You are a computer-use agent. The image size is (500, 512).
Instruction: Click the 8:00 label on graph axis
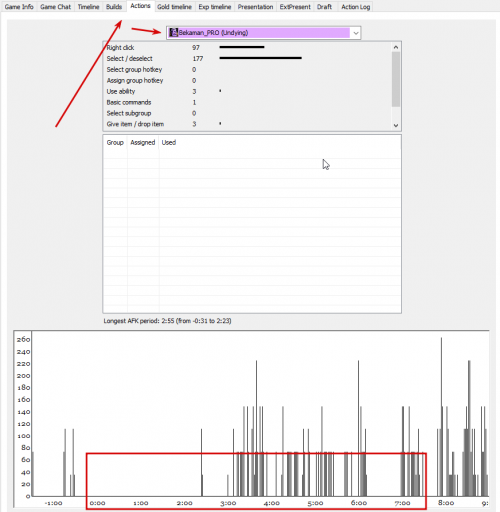coord(446,503)
